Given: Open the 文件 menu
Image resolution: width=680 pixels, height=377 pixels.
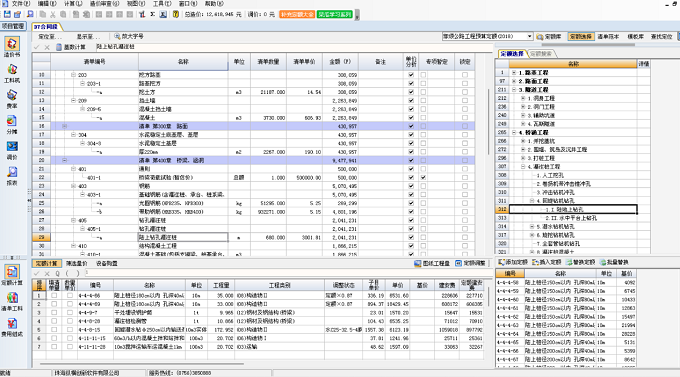Looking at the screenshot, I should [x=21, y=3].
